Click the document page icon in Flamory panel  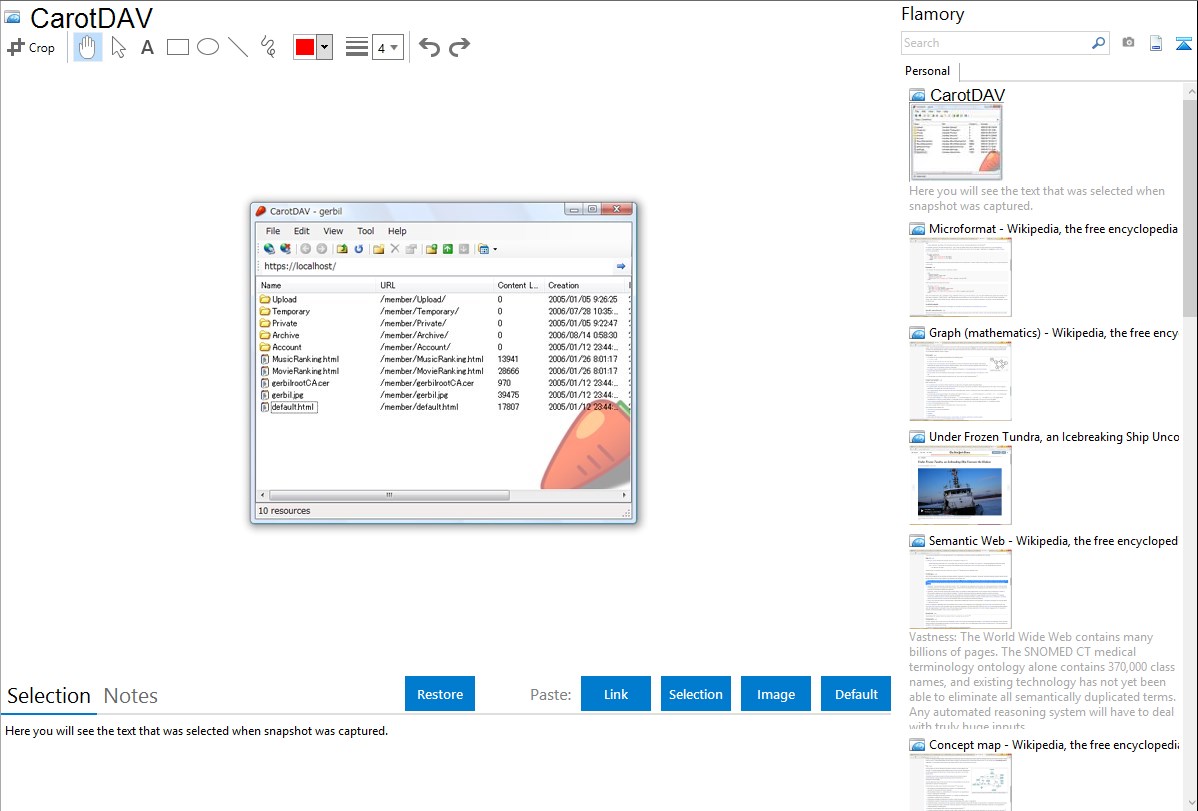1156,43
